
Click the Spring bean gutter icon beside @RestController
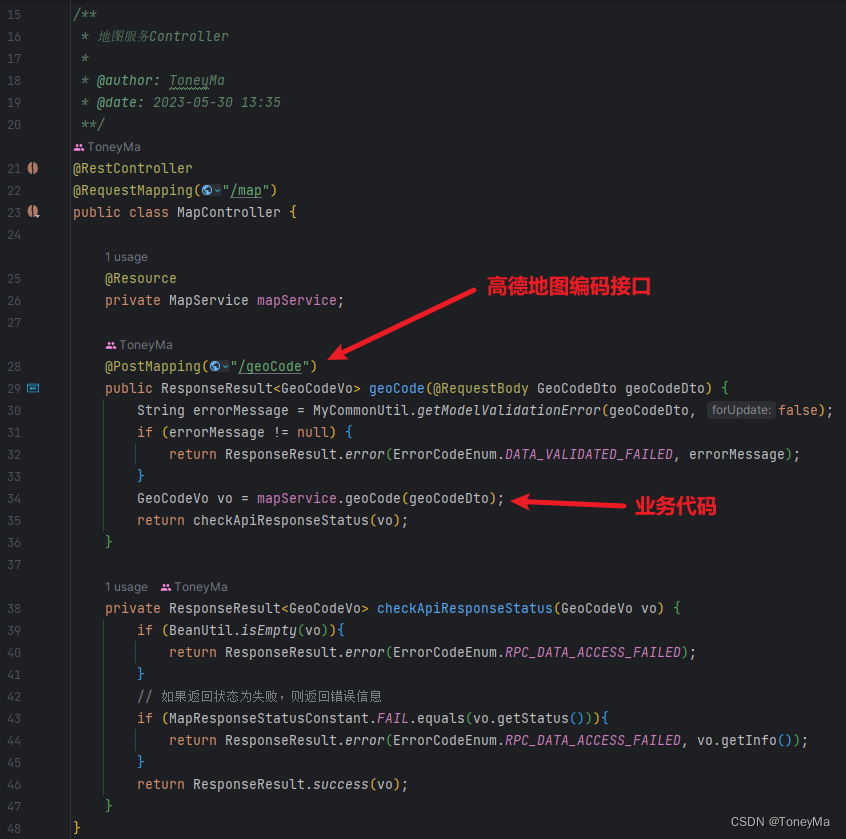(x=33, y=168)
